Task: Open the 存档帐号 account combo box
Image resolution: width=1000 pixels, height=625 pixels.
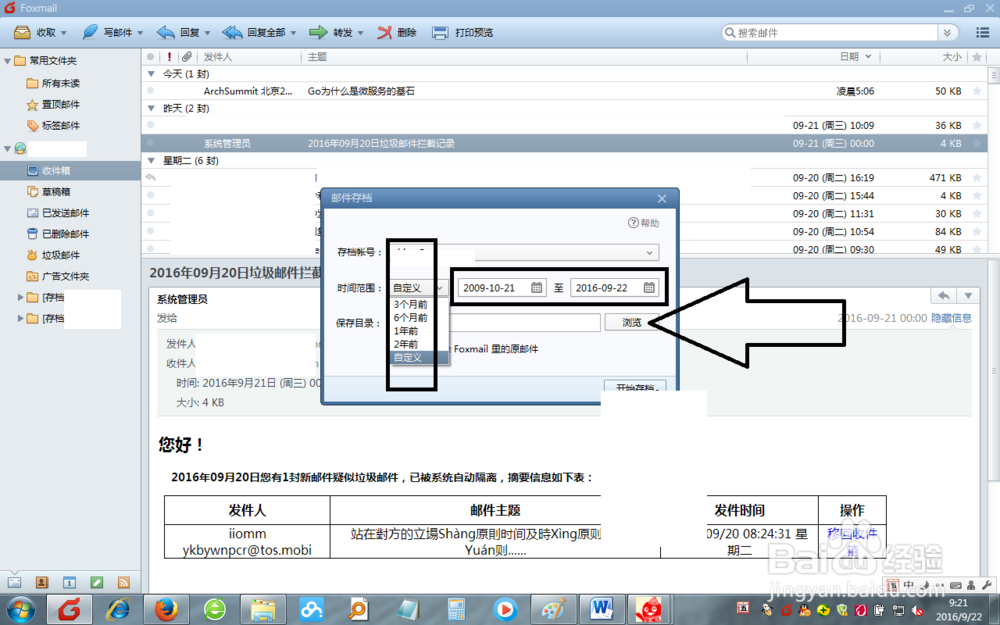Action: 524,253
